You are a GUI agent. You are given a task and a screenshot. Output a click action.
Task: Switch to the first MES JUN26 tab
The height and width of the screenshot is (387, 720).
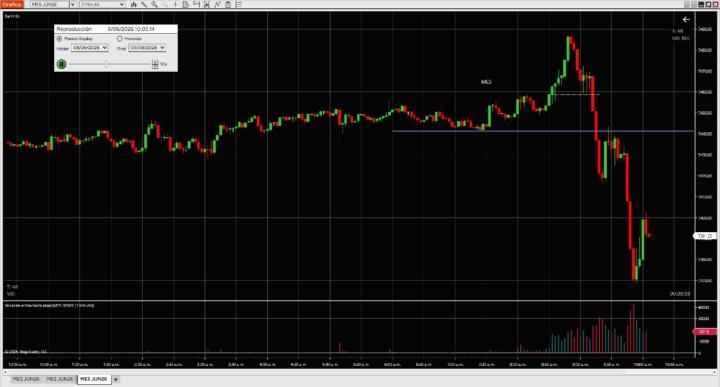click(x=26, y=379)
